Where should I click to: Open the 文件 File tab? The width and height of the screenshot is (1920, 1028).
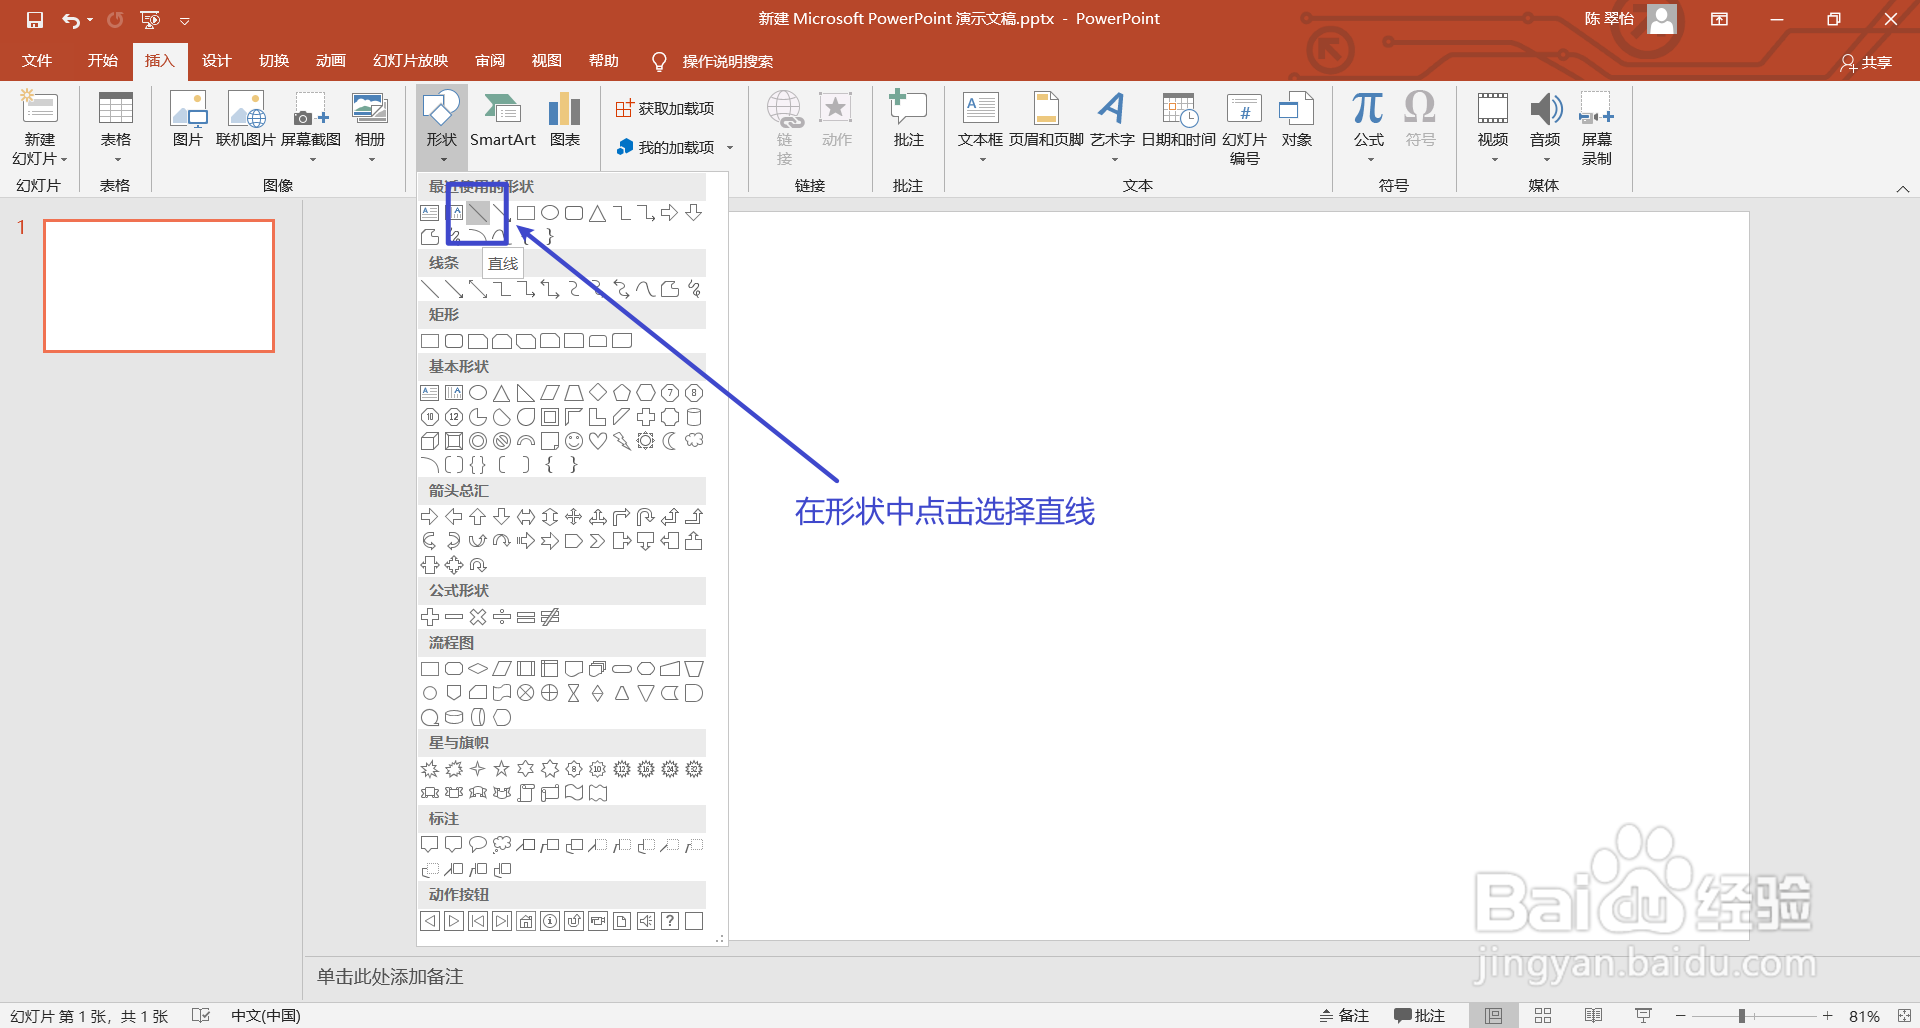coord(37,61)
